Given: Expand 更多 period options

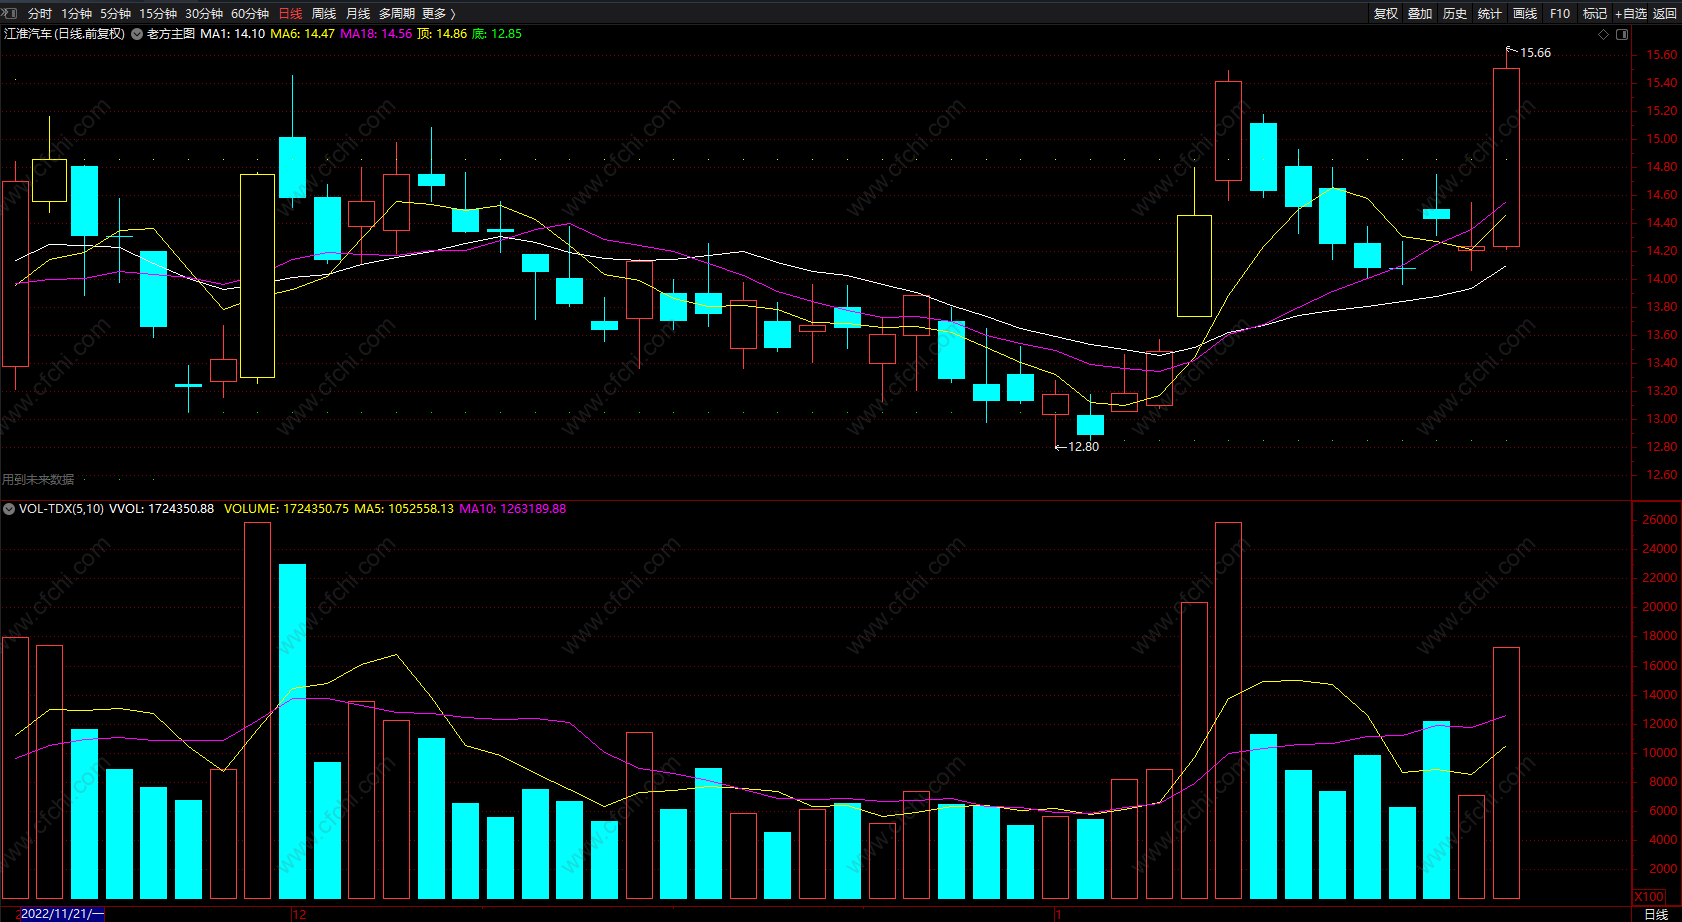Looking at the screenshot, I should 438,13.
